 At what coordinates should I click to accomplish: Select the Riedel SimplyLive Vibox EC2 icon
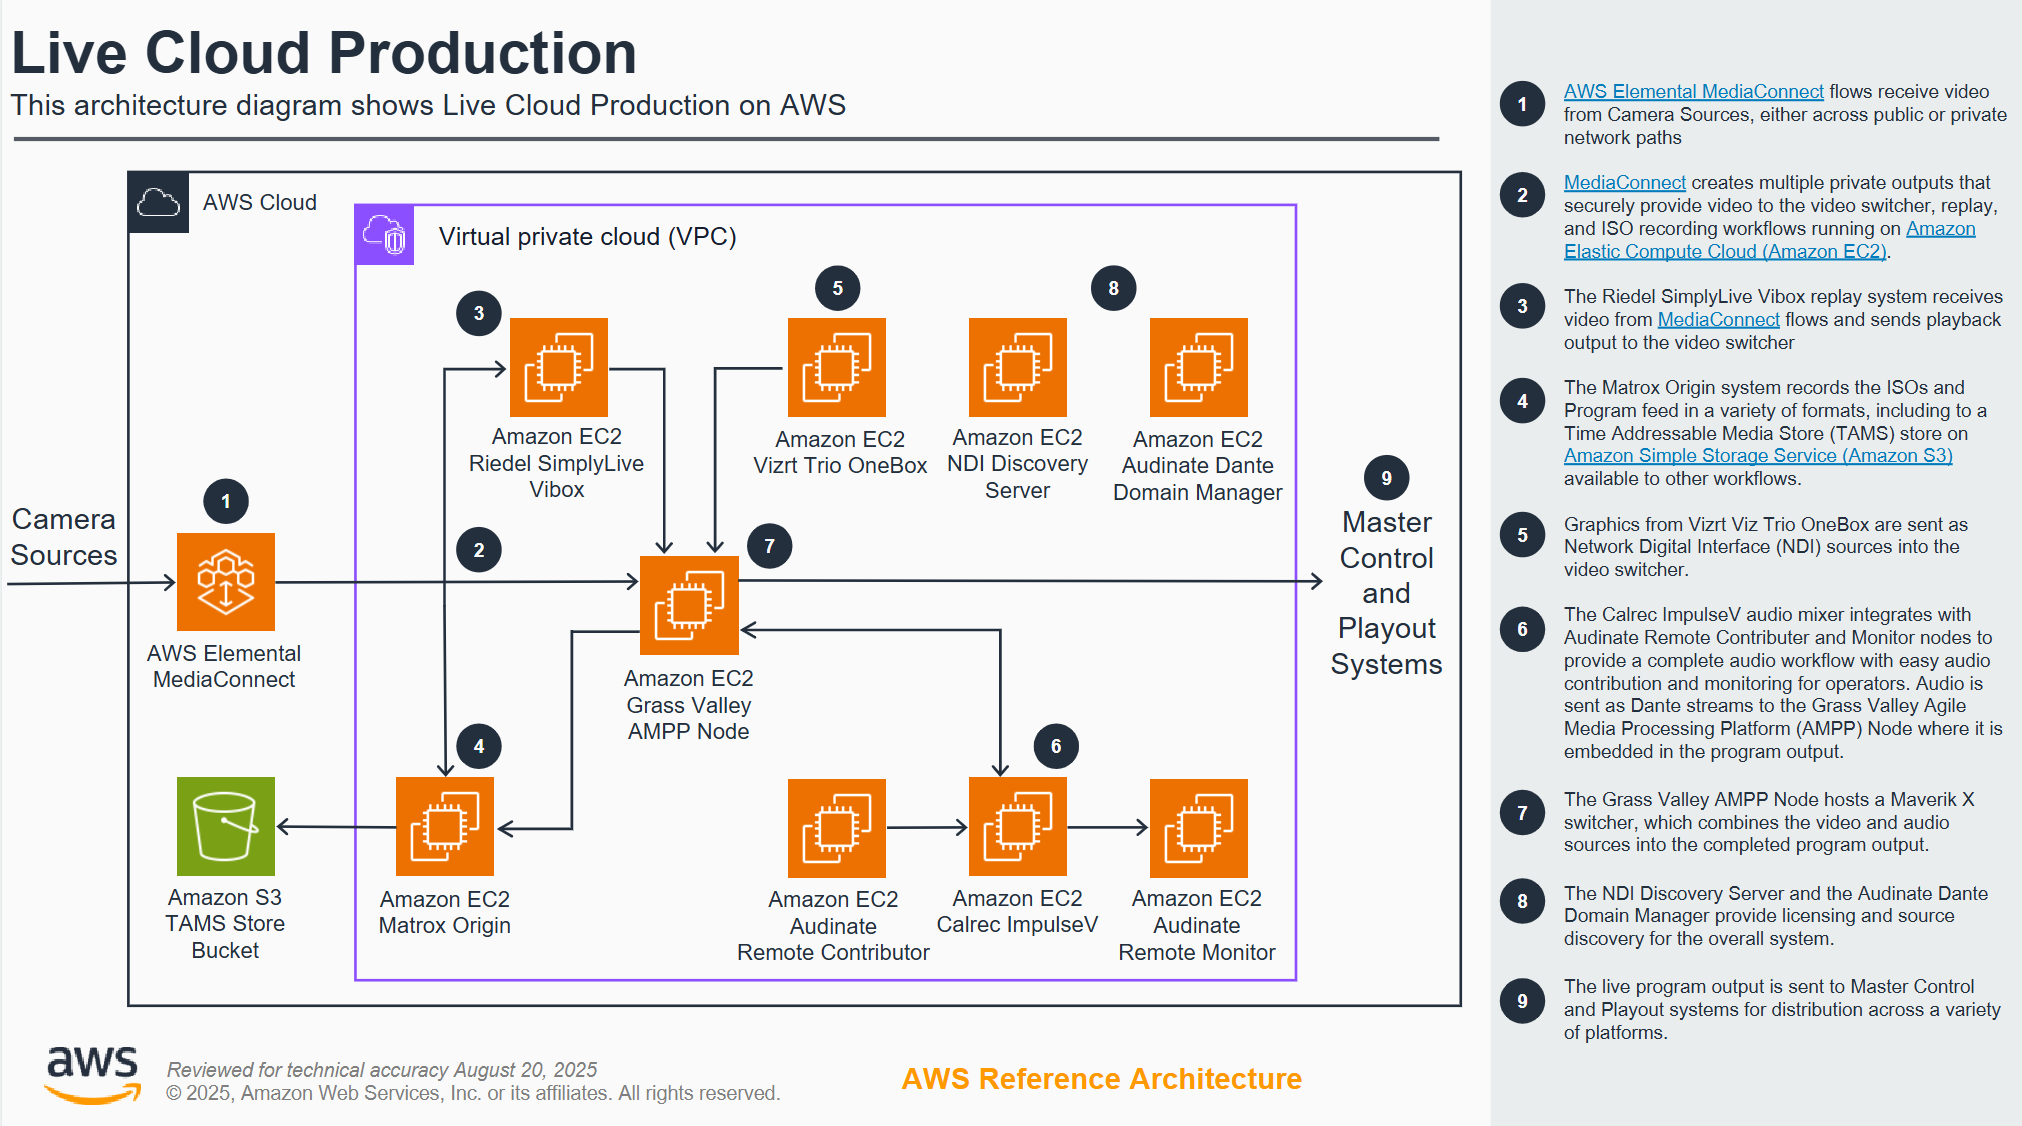(x=559, y=367)
